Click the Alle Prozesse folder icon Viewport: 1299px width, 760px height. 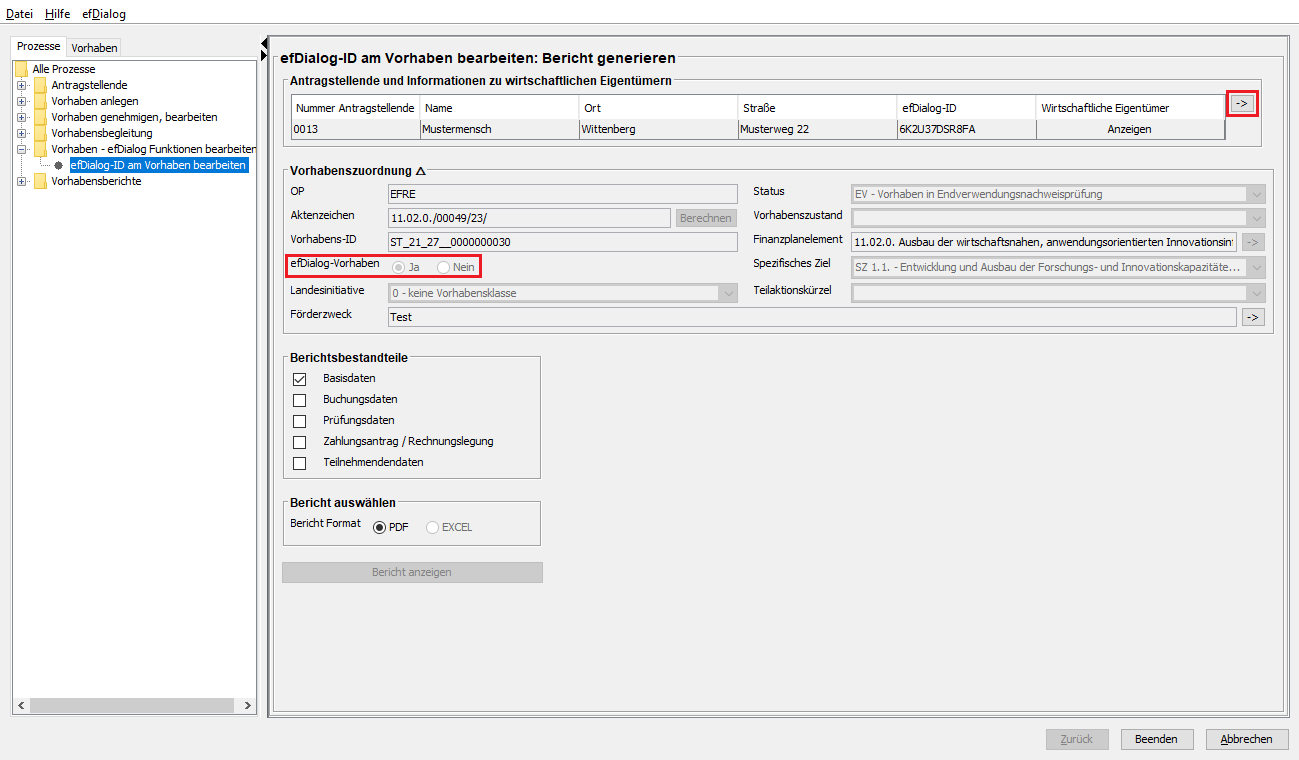(x=21, y=69)
